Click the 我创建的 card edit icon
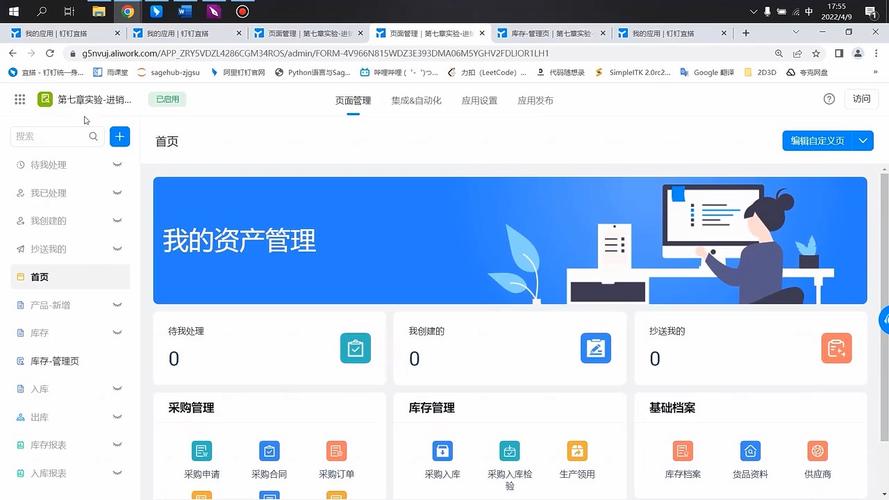889x500 pixels. (596, 348)
